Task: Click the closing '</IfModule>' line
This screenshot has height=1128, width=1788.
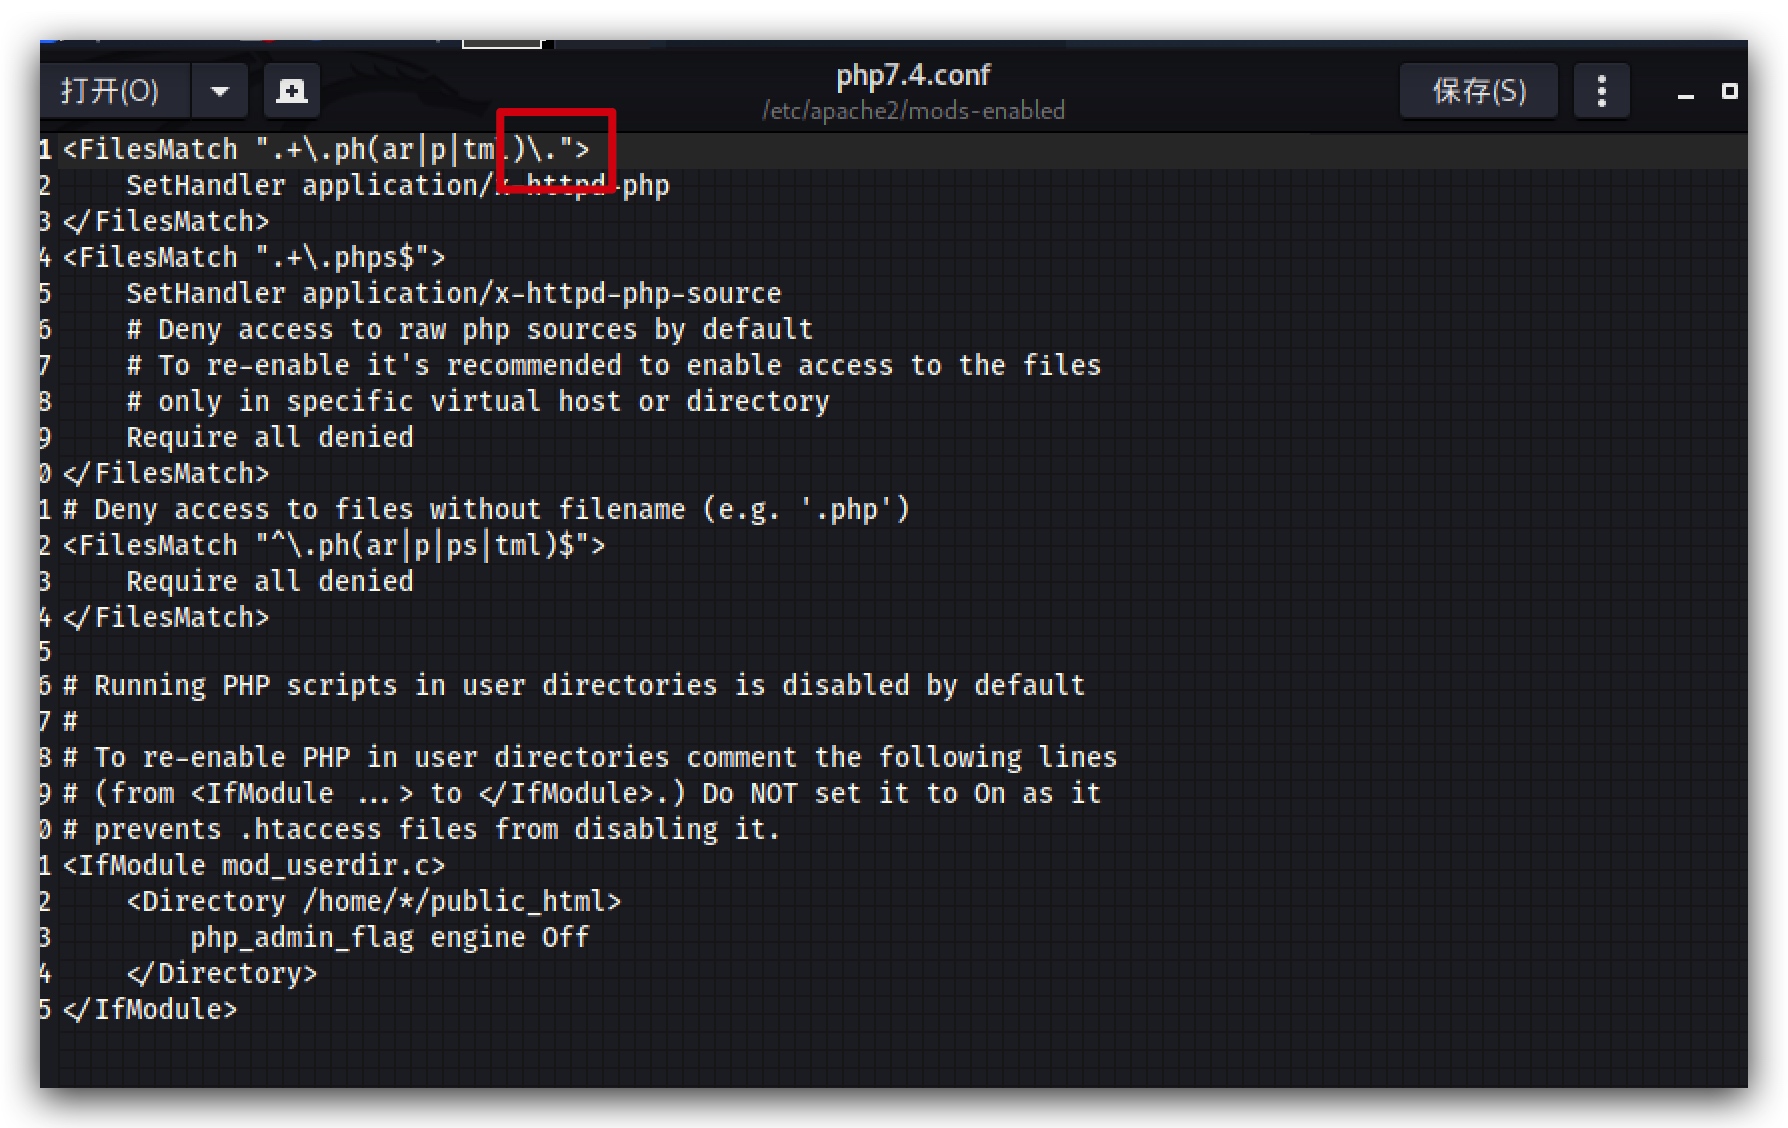Action: (x=150, y=1010)
